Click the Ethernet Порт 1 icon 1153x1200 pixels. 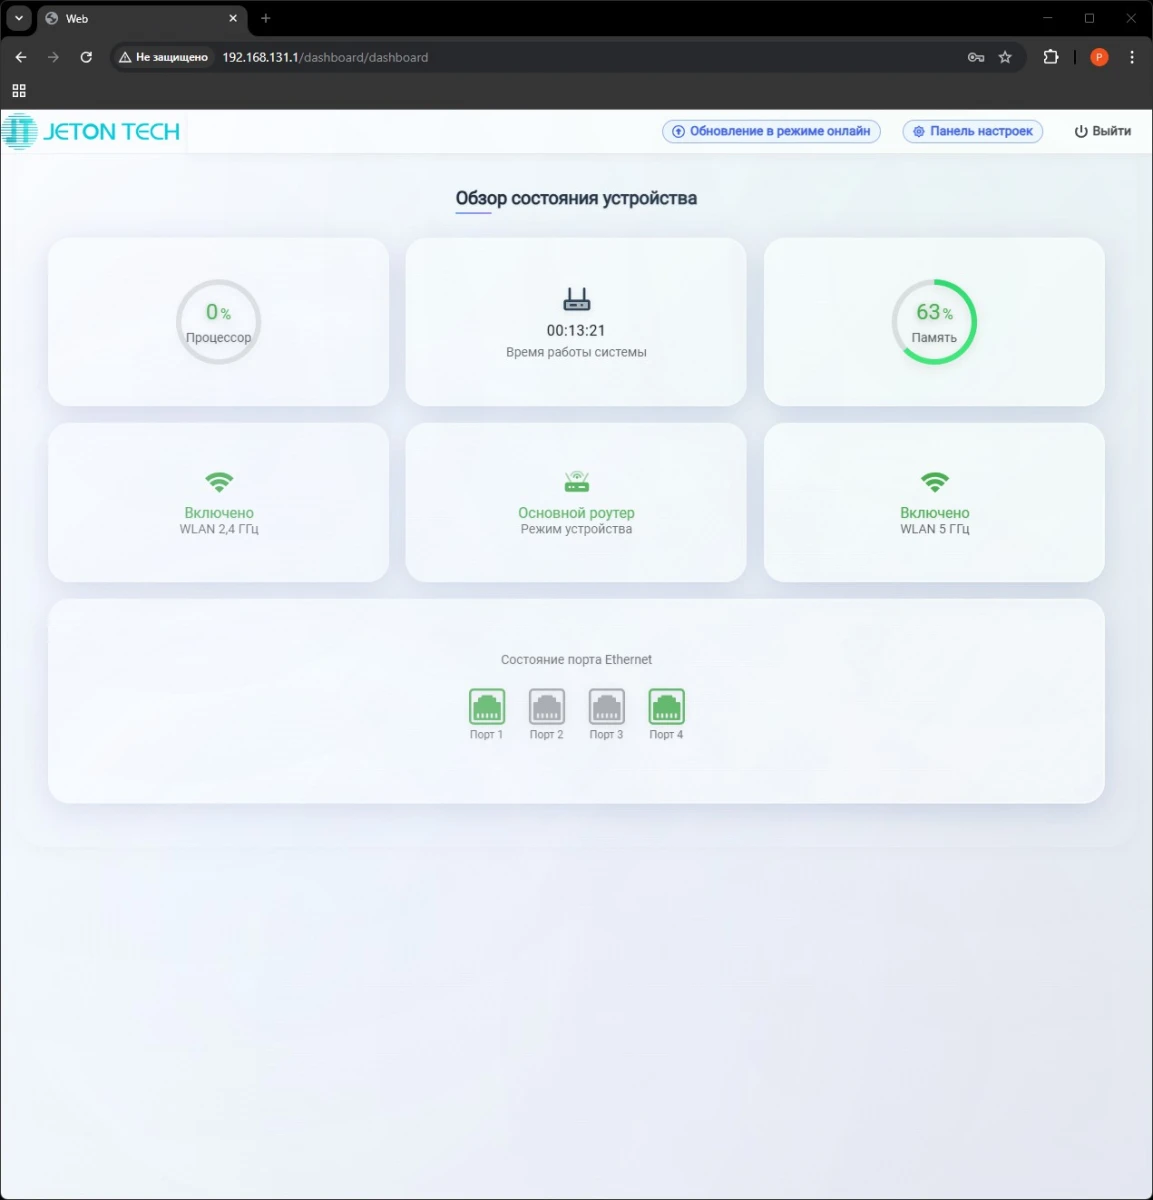(x=487, y=707)
